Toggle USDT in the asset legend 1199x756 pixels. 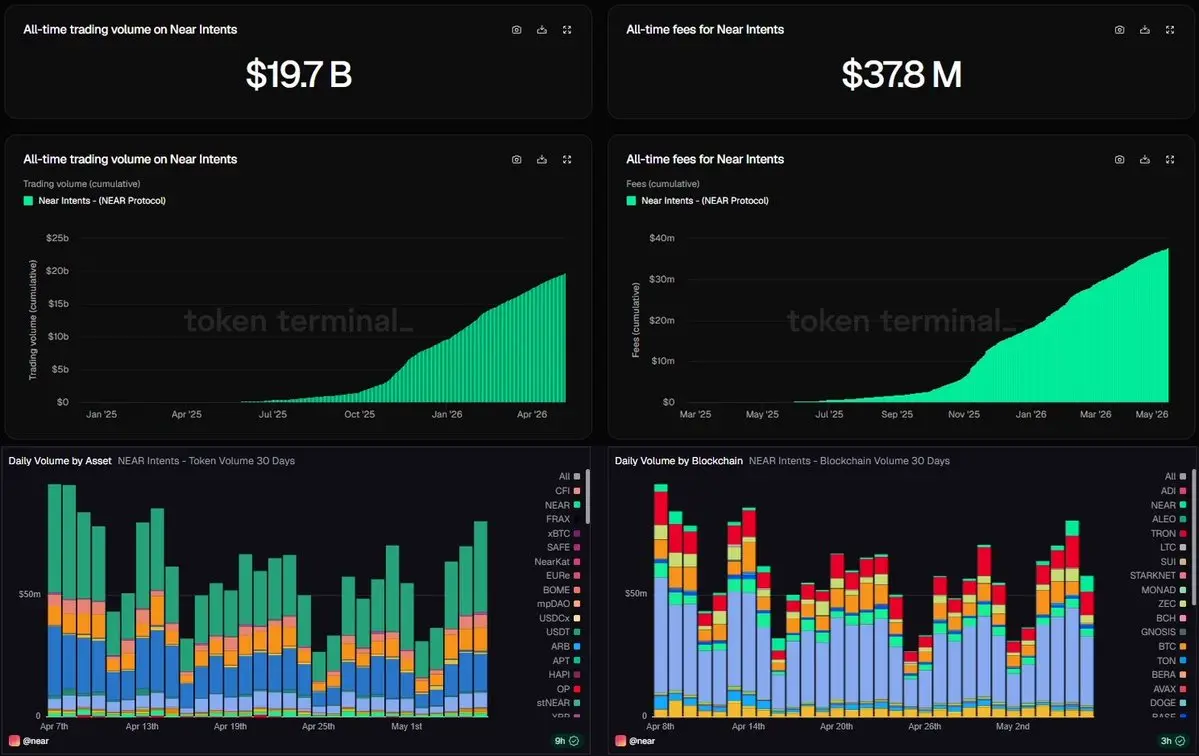click(563, 632)
